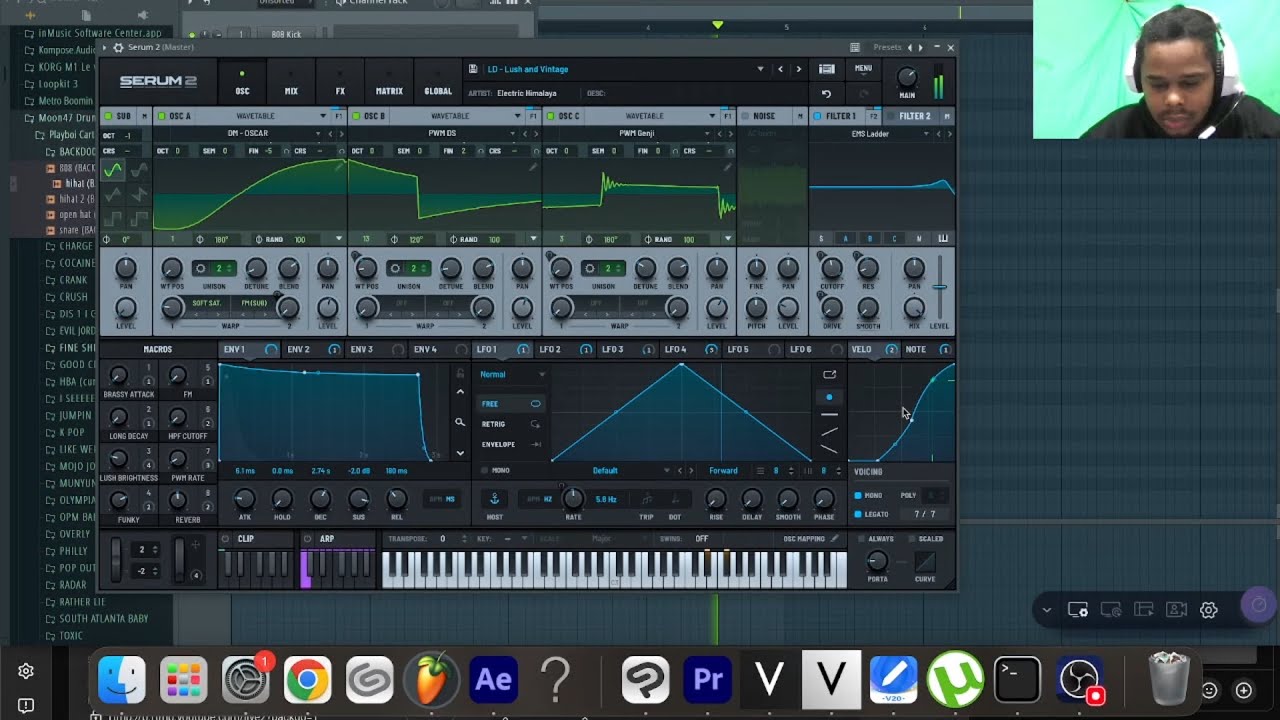Open OBS from the dock
This screenshot has height=720, width=1280.
click(1080, 680)
